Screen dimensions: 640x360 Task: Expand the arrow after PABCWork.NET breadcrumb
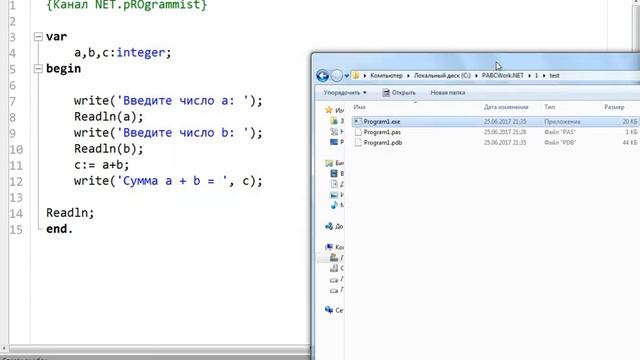pos(529,76)
